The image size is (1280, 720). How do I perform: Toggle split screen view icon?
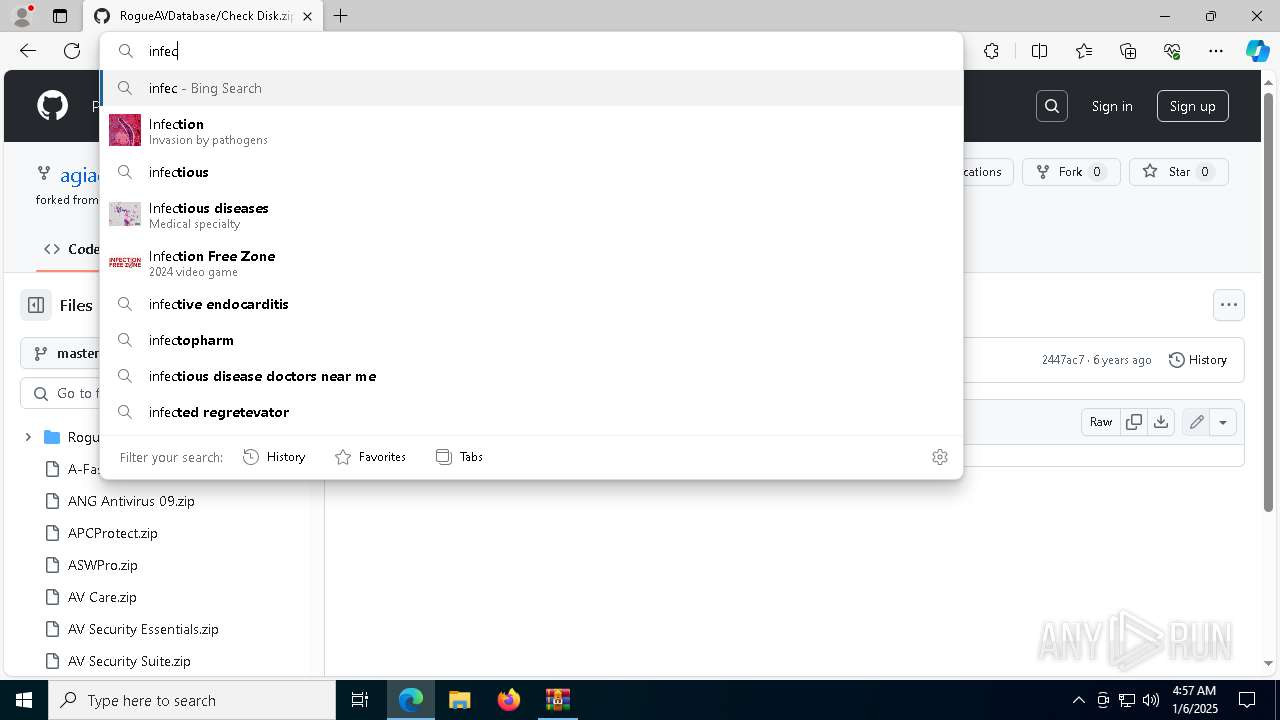(x=1039, y=51)
